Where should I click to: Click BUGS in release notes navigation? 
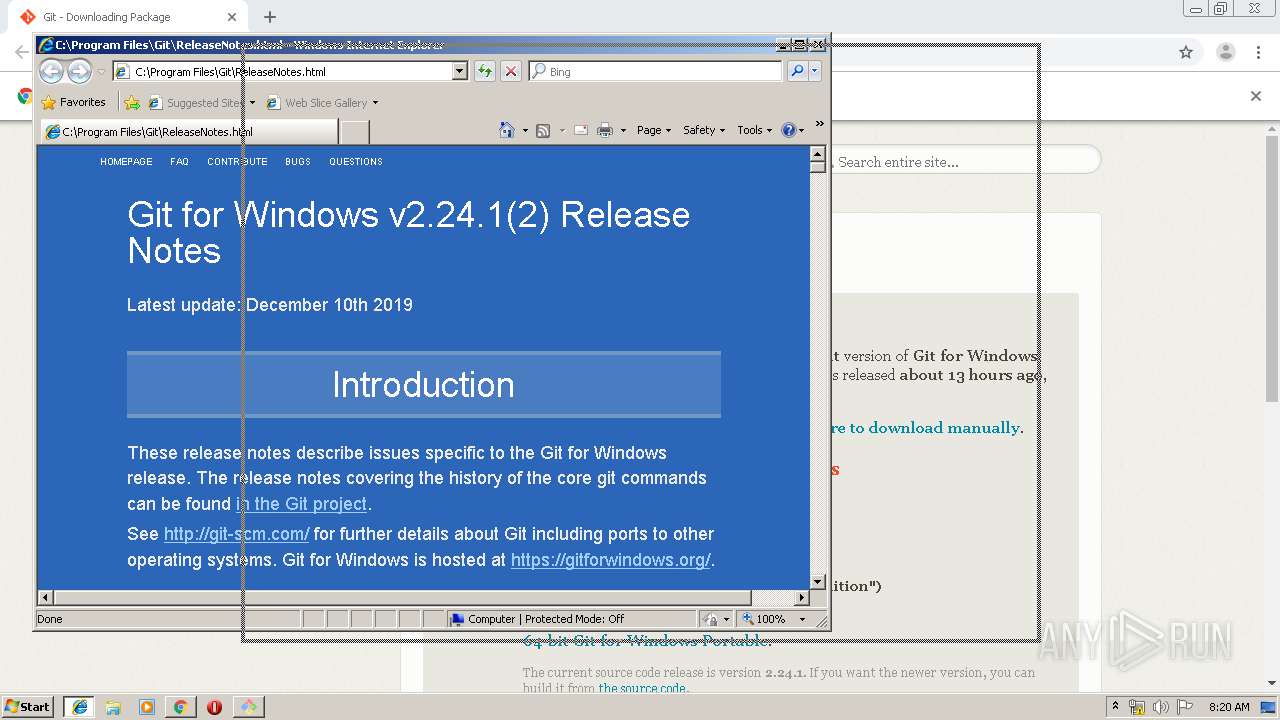click(298, 161)
